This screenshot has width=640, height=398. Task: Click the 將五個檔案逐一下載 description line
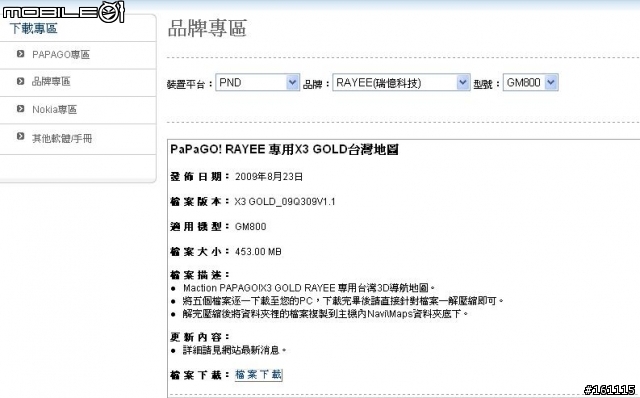pyautogui.click(x=343, y=301)
